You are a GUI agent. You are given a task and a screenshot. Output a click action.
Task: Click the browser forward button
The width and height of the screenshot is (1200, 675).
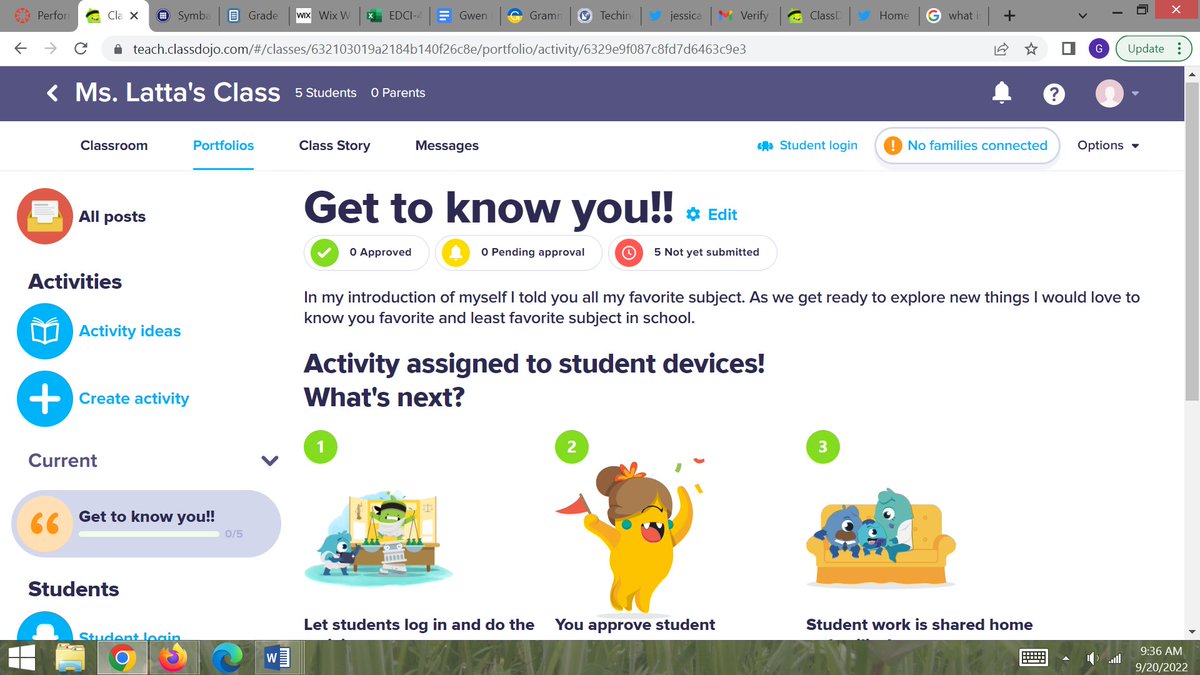[x=51, y=48]
